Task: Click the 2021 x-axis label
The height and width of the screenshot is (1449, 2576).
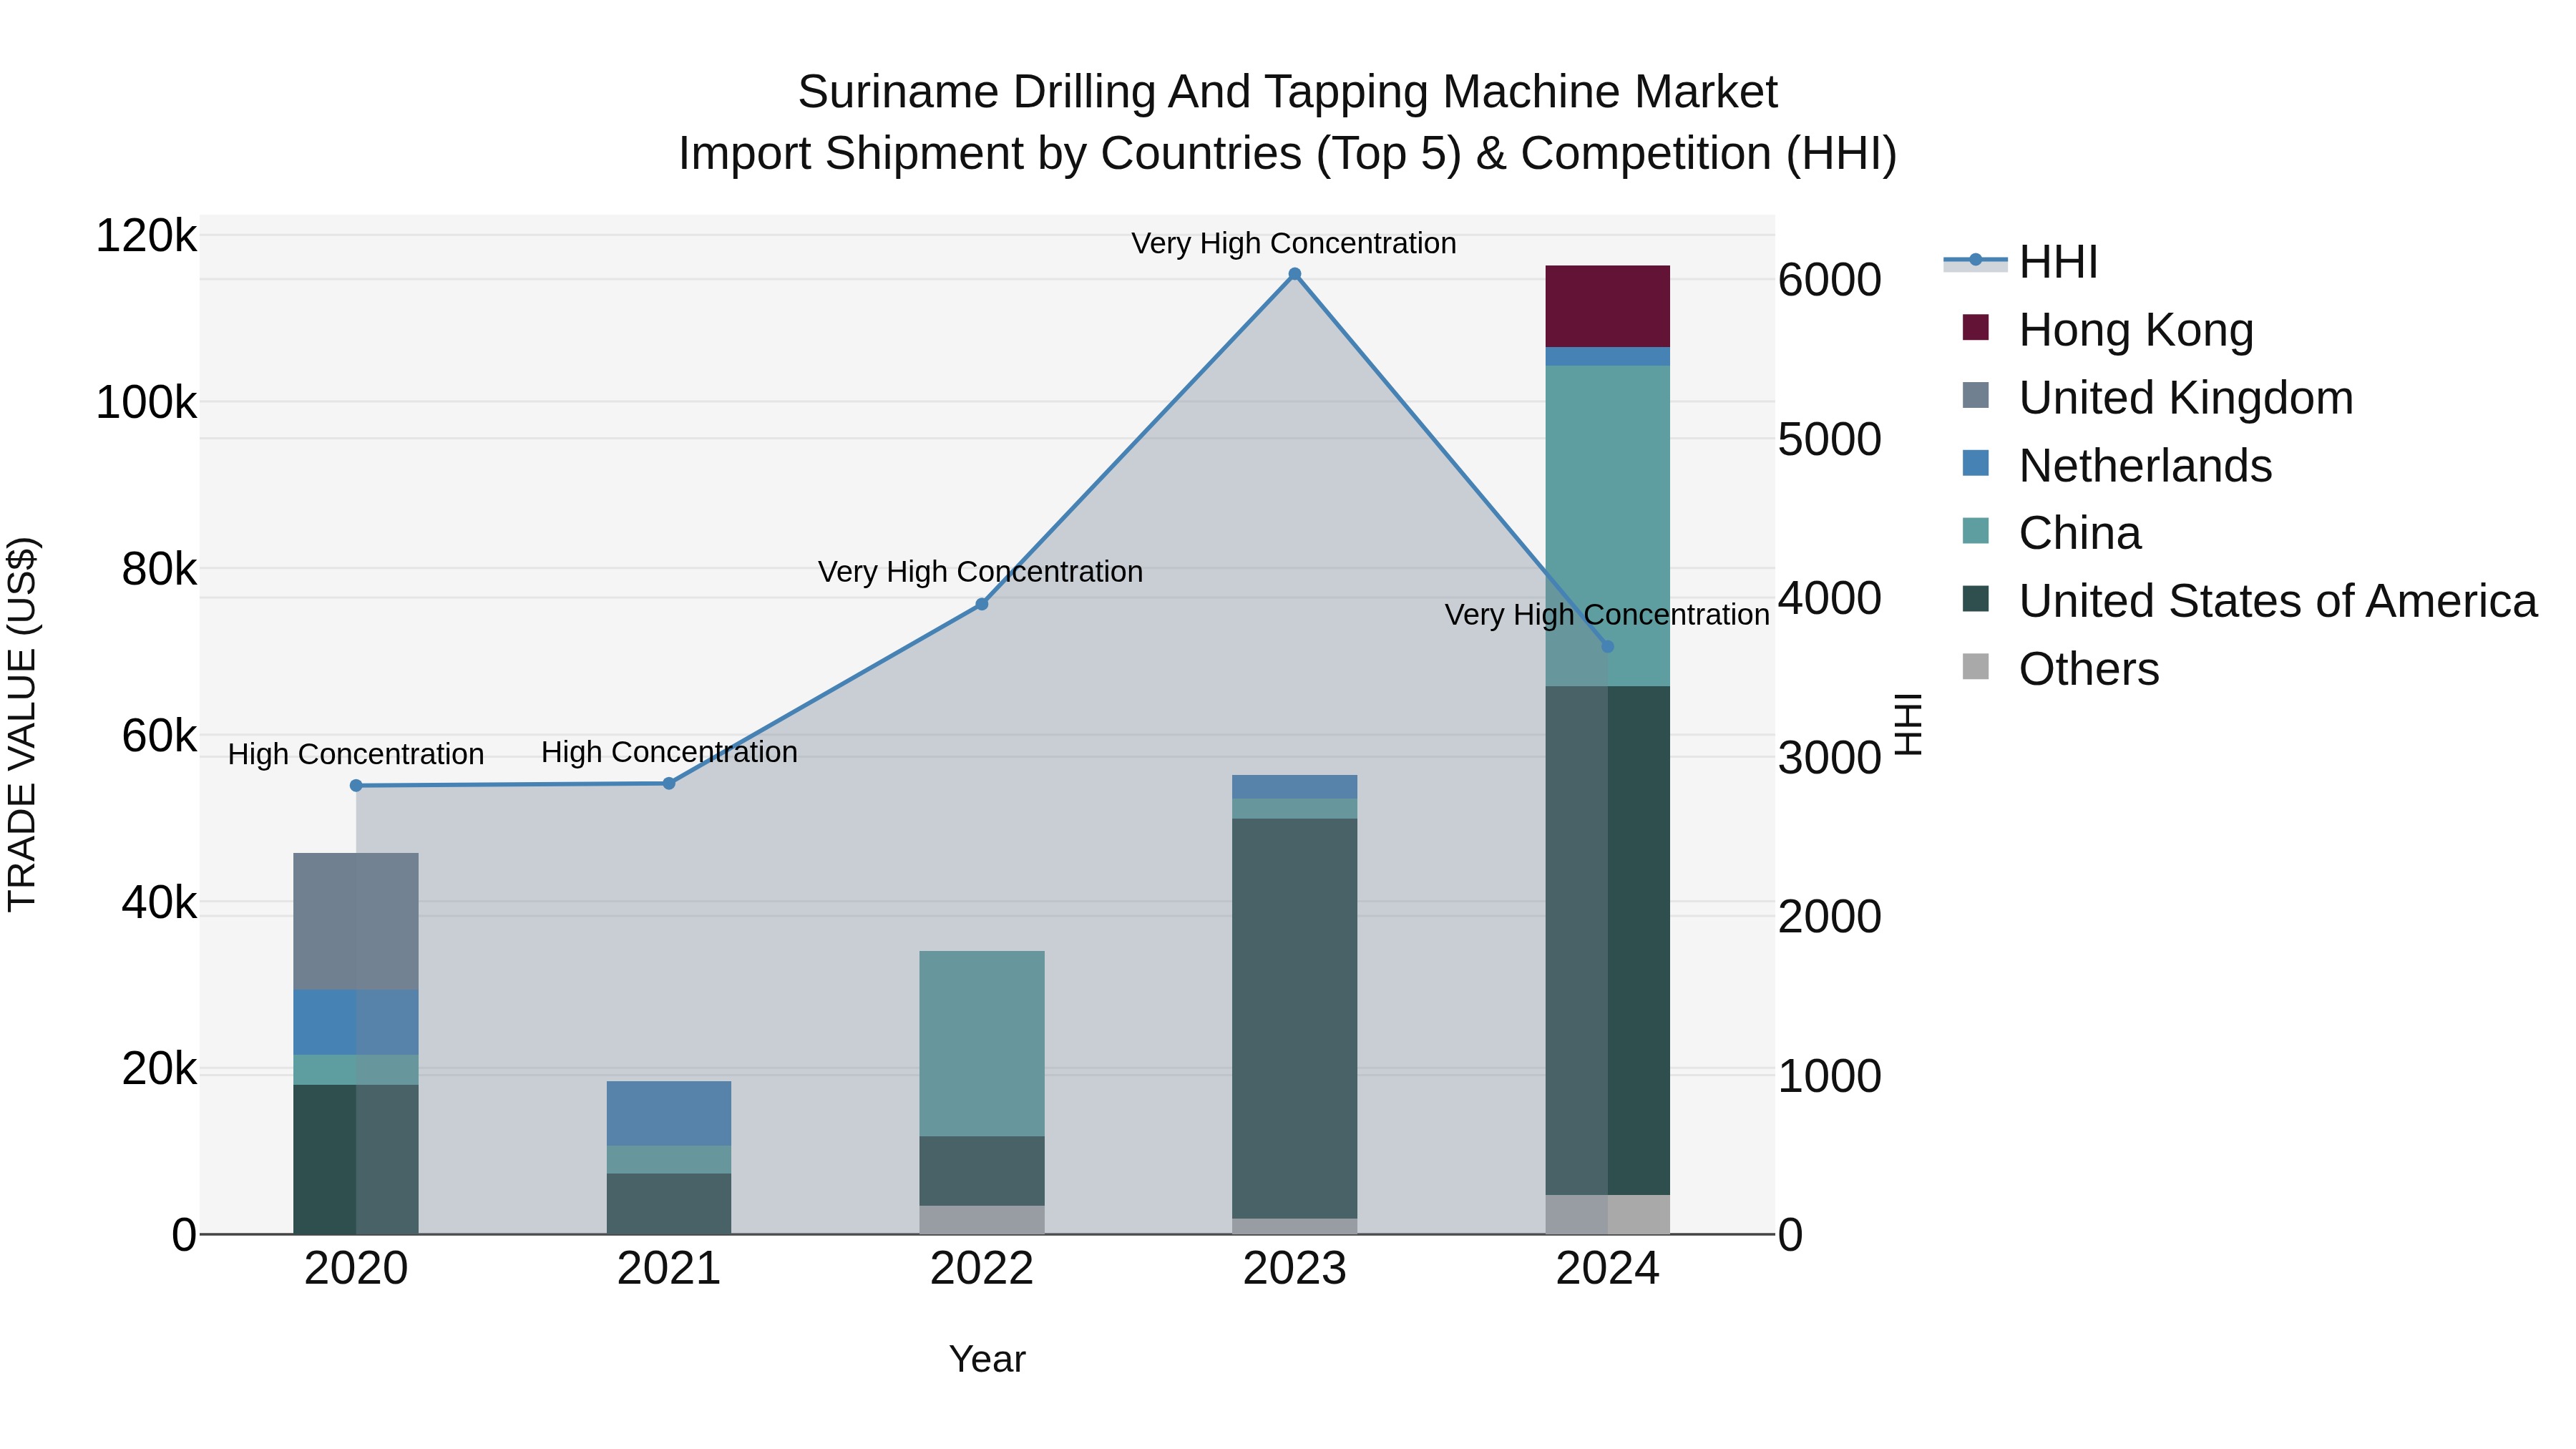Action: pyautogui.click(x=669, y=1269)
